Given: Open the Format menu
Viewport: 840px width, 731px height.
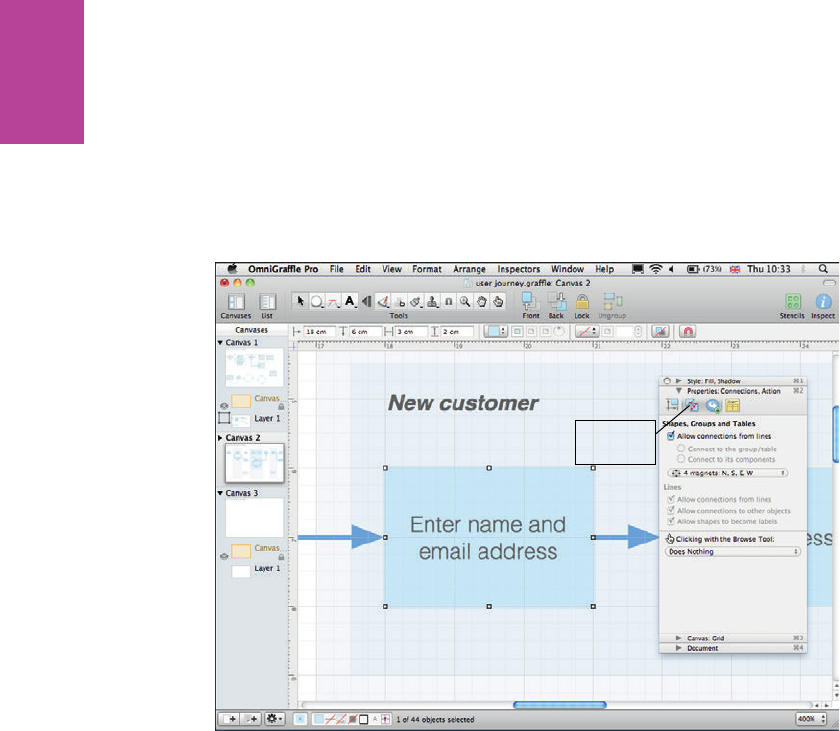Looking at the screenshot, I should pos(426,269).
